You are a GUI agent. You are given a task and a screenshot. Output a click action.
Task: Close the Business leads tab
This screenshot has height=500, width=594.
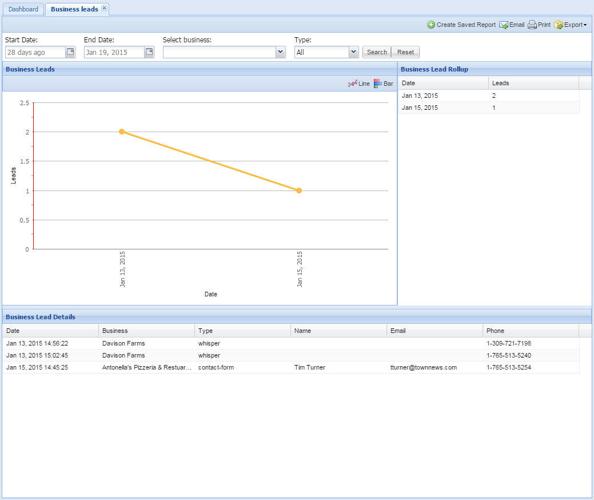point(104,8)
